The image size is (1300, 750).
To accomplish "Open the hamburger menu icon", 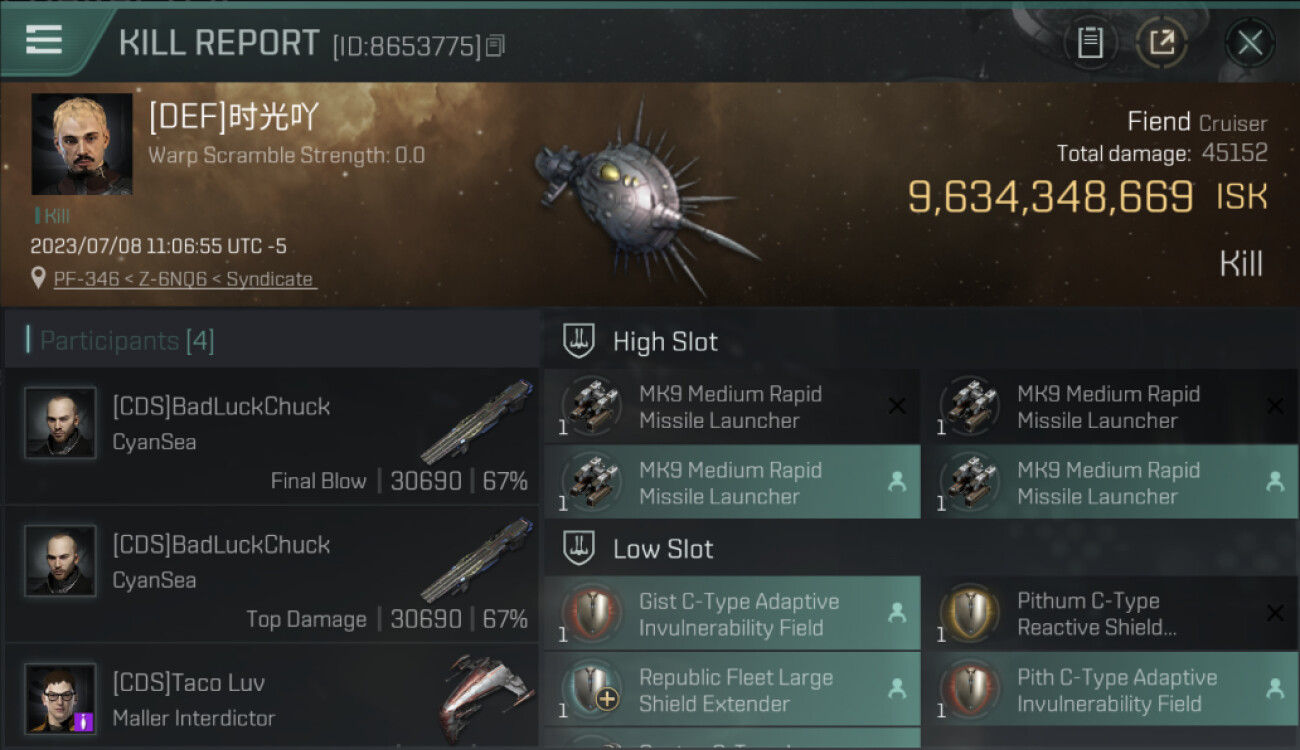I will coord(44,41).
